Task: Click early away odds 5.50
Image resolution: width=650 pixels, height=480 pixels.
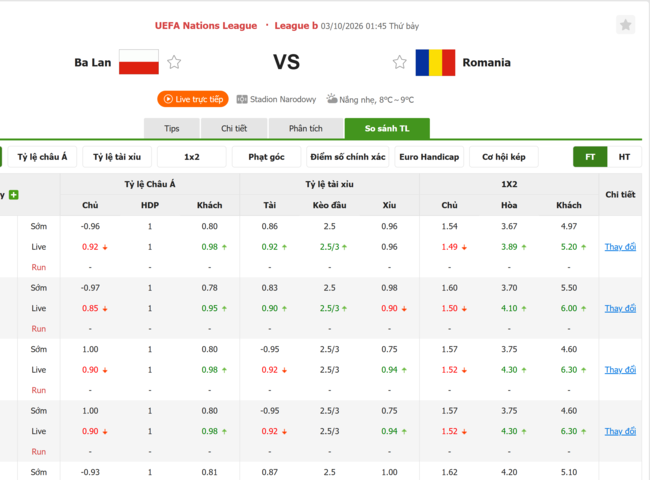Action: (x=569, y=288)
